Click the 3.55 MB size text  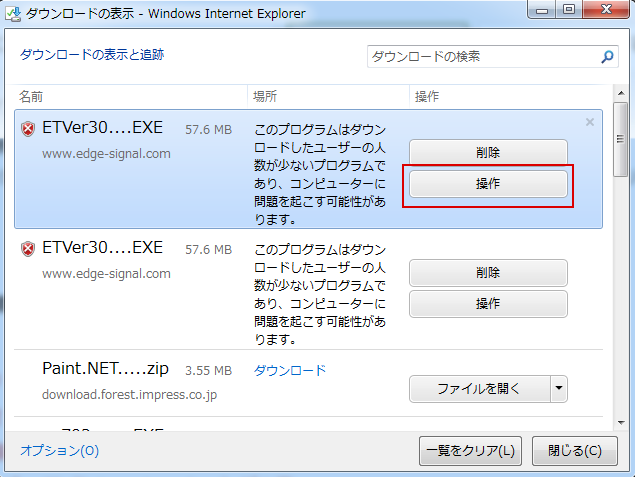[209, 371]
